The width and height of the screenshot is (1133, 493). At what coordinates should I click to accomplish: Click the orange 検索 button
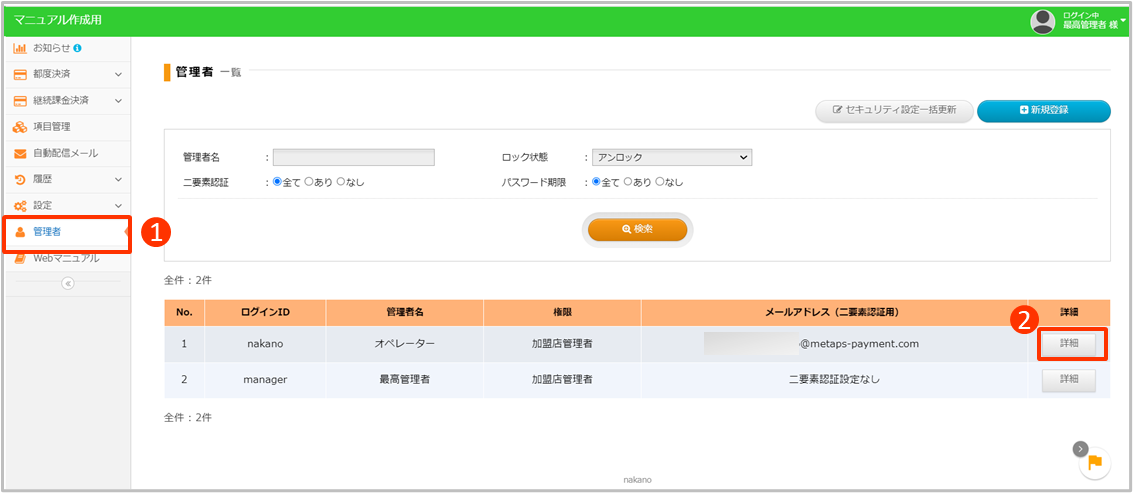[x=638, y=229]
